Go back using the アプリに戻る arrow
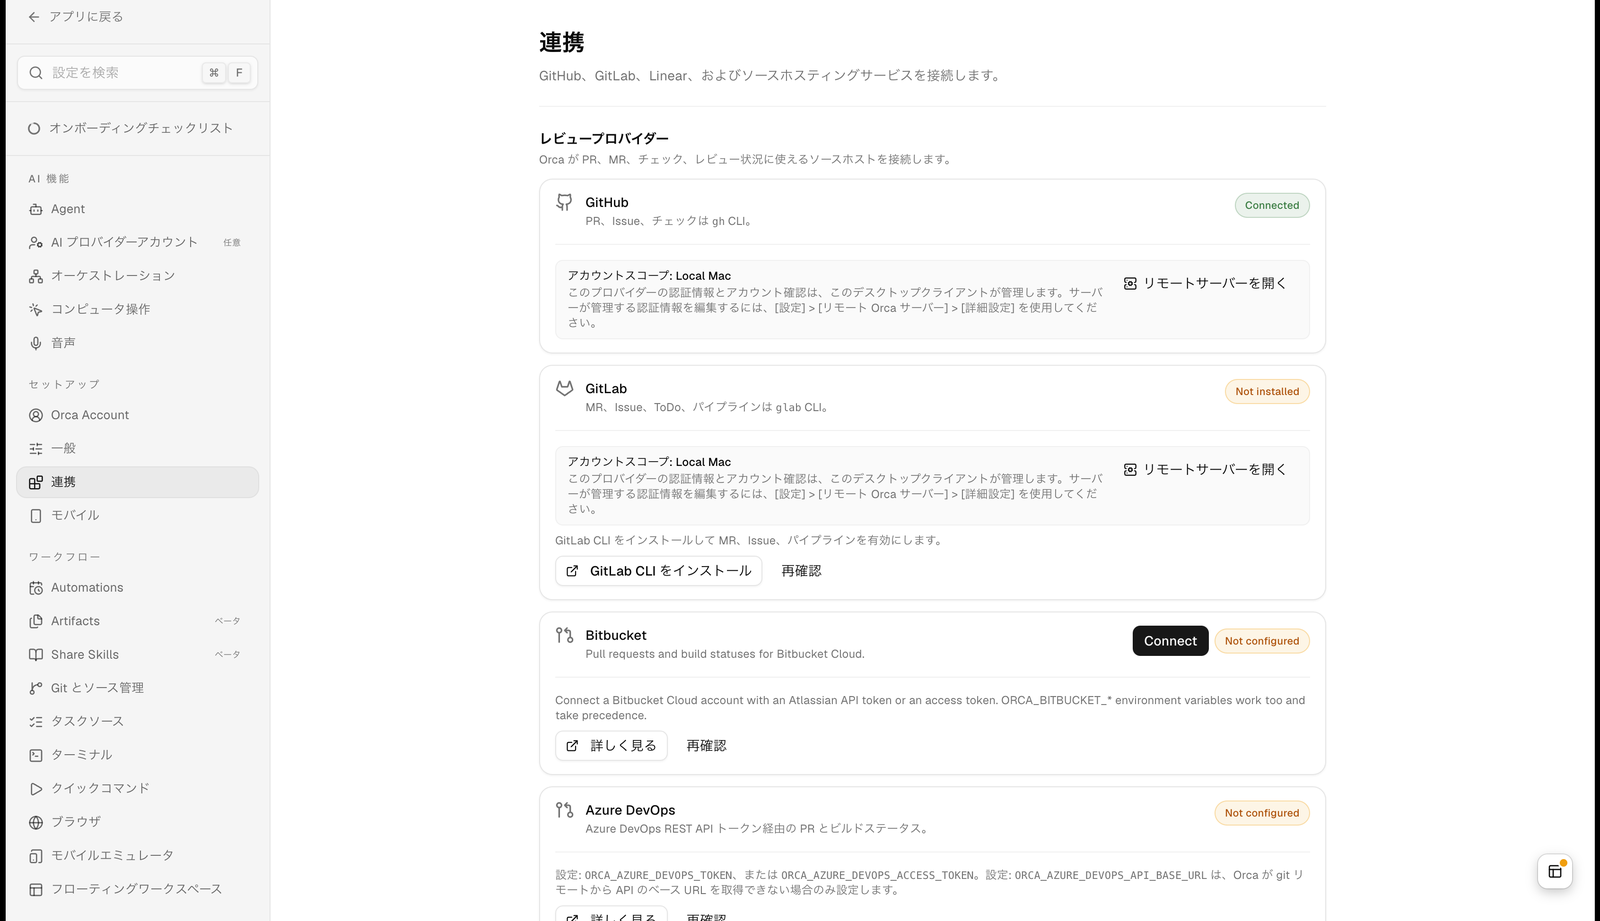The height and width of the screenshot is (921, 1600). tap(34, 17)
